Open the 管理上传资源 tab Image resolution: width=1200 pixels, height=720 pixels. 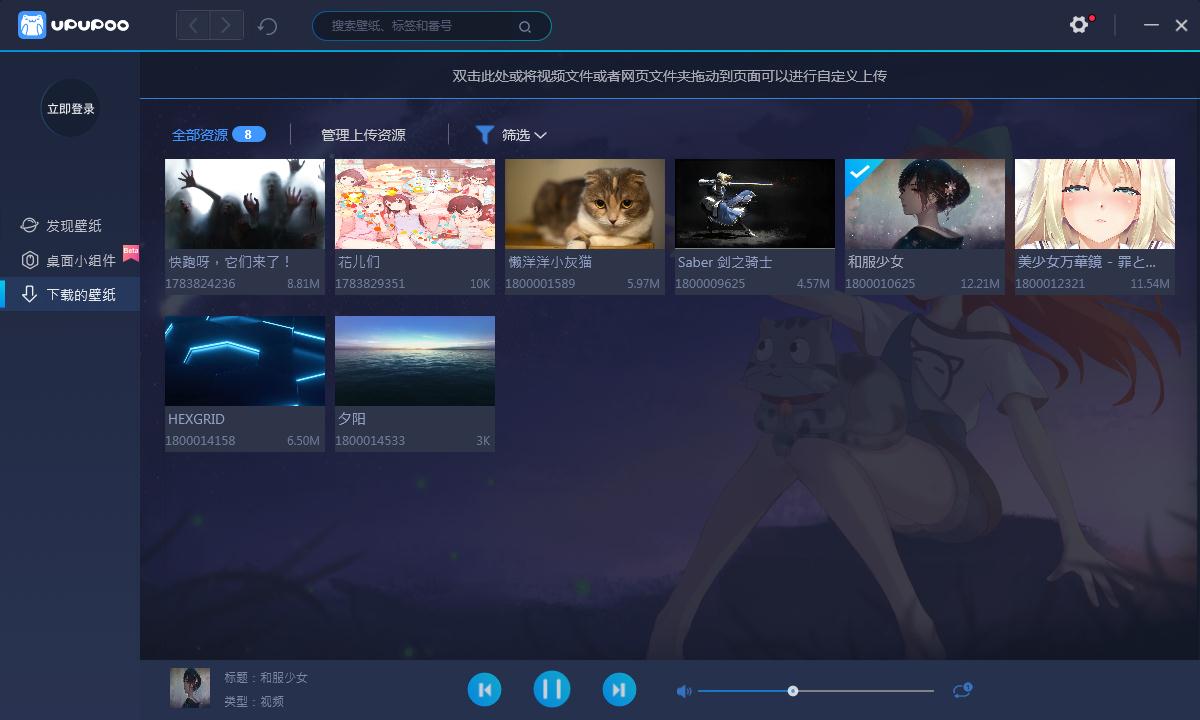[362, 133]
